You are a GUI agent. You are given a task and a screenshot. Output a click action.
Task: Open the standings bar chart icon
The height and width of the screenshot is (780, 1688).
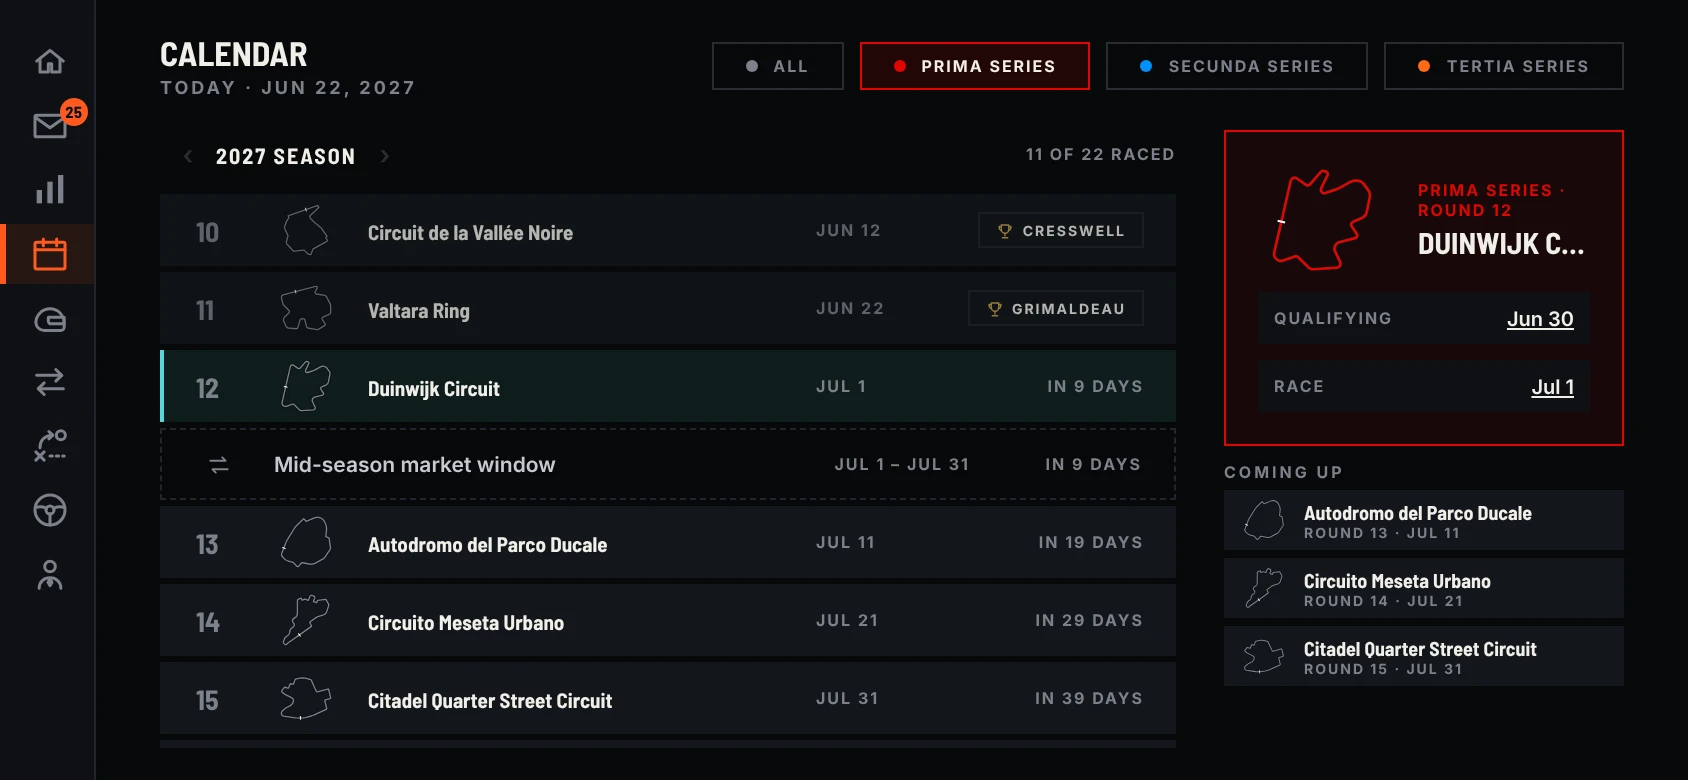tap(50, 190)
